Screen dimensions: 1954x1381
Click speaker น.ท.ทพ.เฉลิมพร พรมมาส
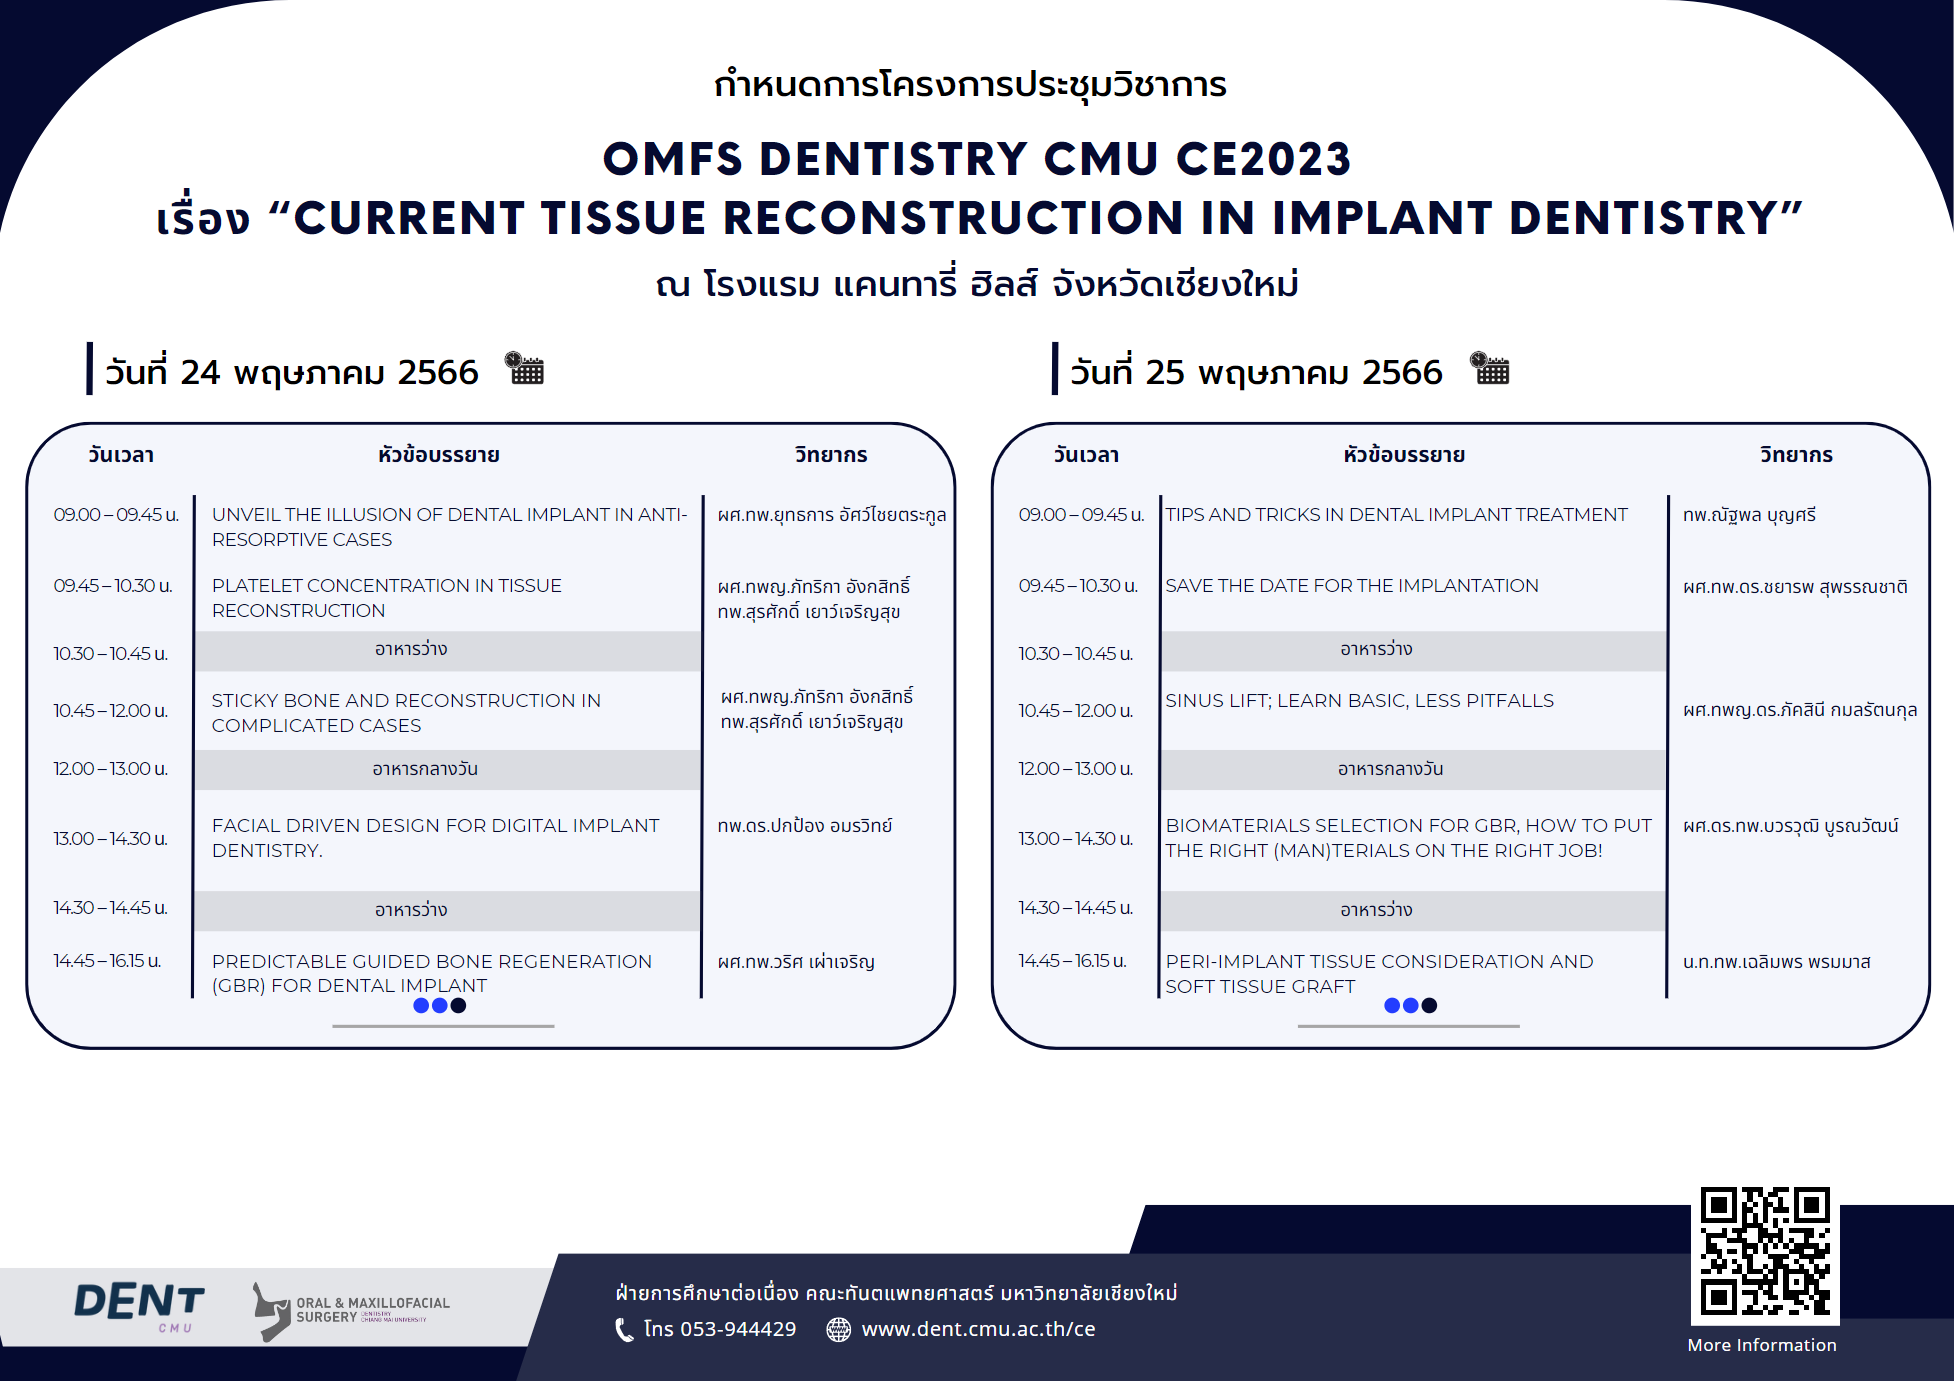pyautogui.click(x=1775, y=961)
